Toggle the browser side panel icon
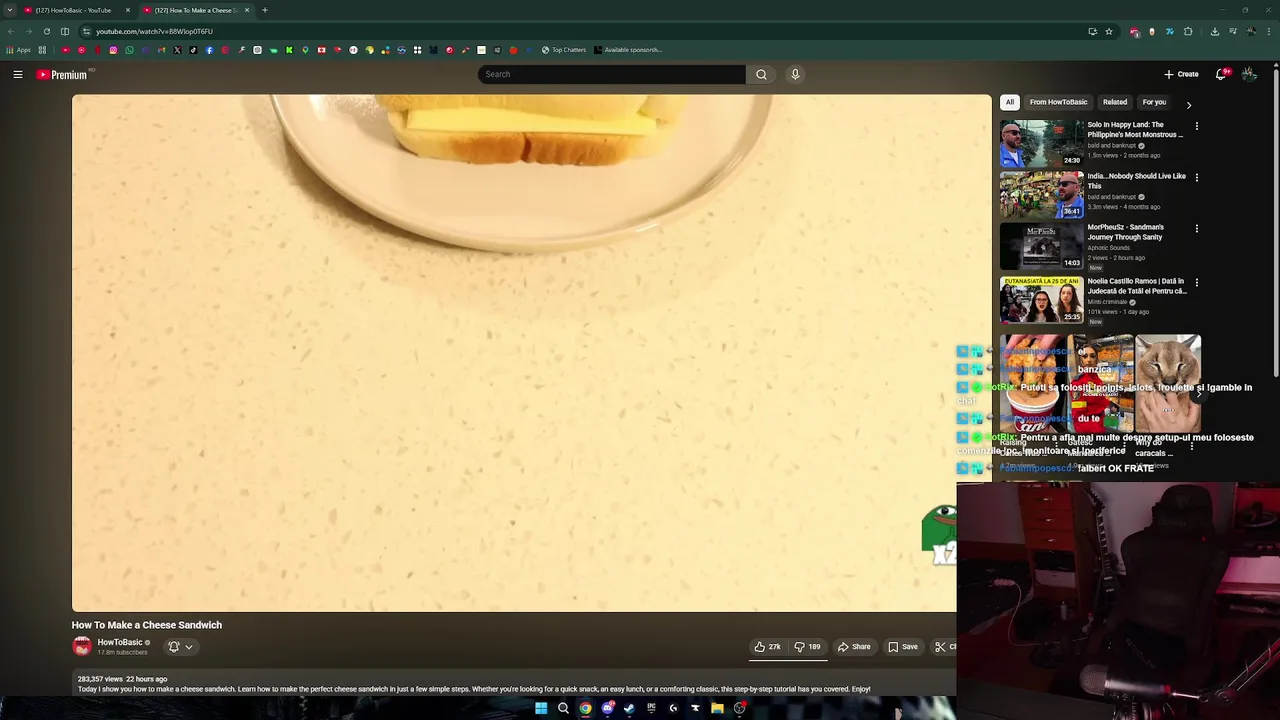Image resolution: width=1280 pixels, height=720 pixels. (x=65, y=31)
